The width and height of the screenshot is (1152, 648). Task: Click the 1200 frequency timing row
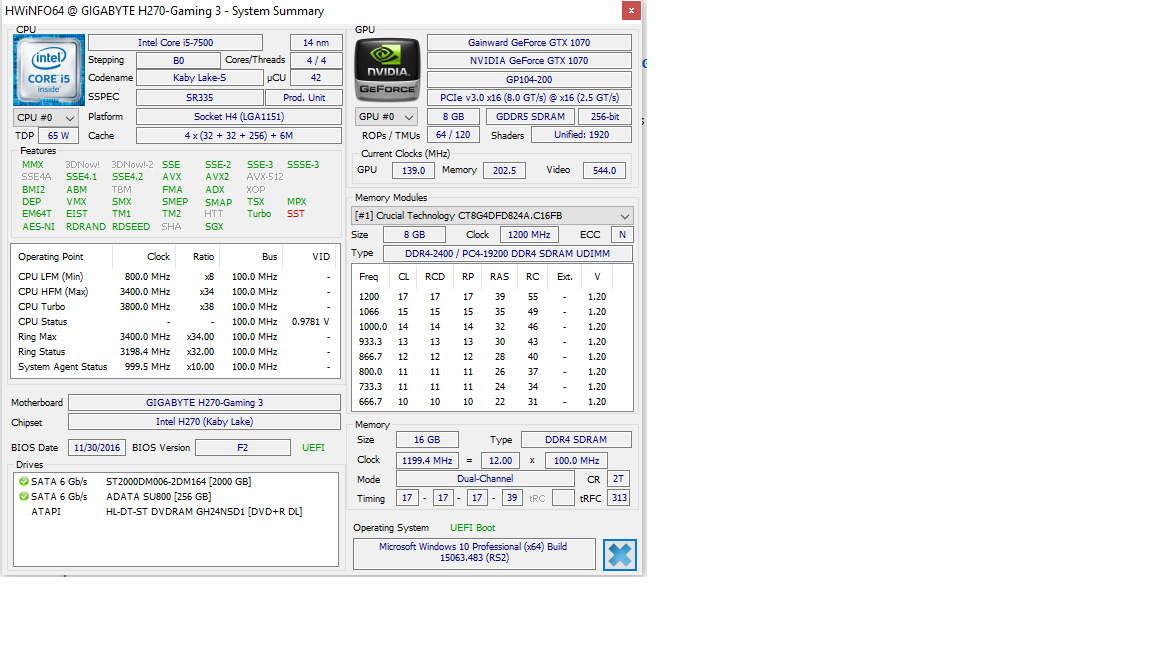point(492,297)
